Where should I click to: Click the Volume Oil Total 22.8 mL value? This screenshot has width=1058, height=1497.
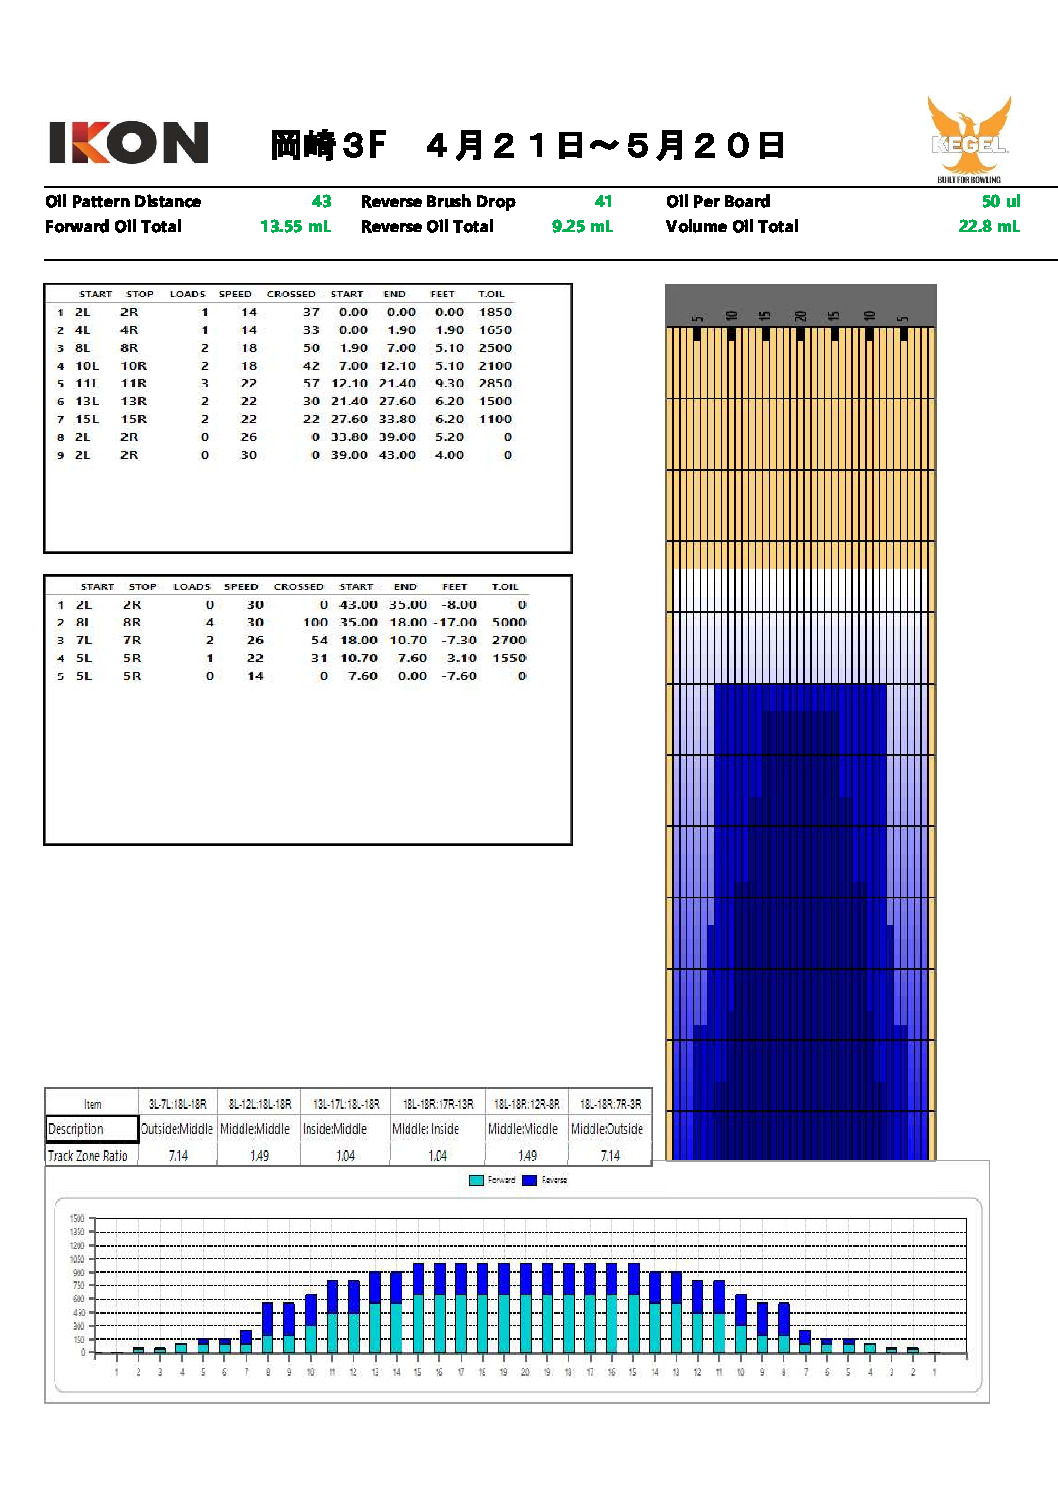988,226
